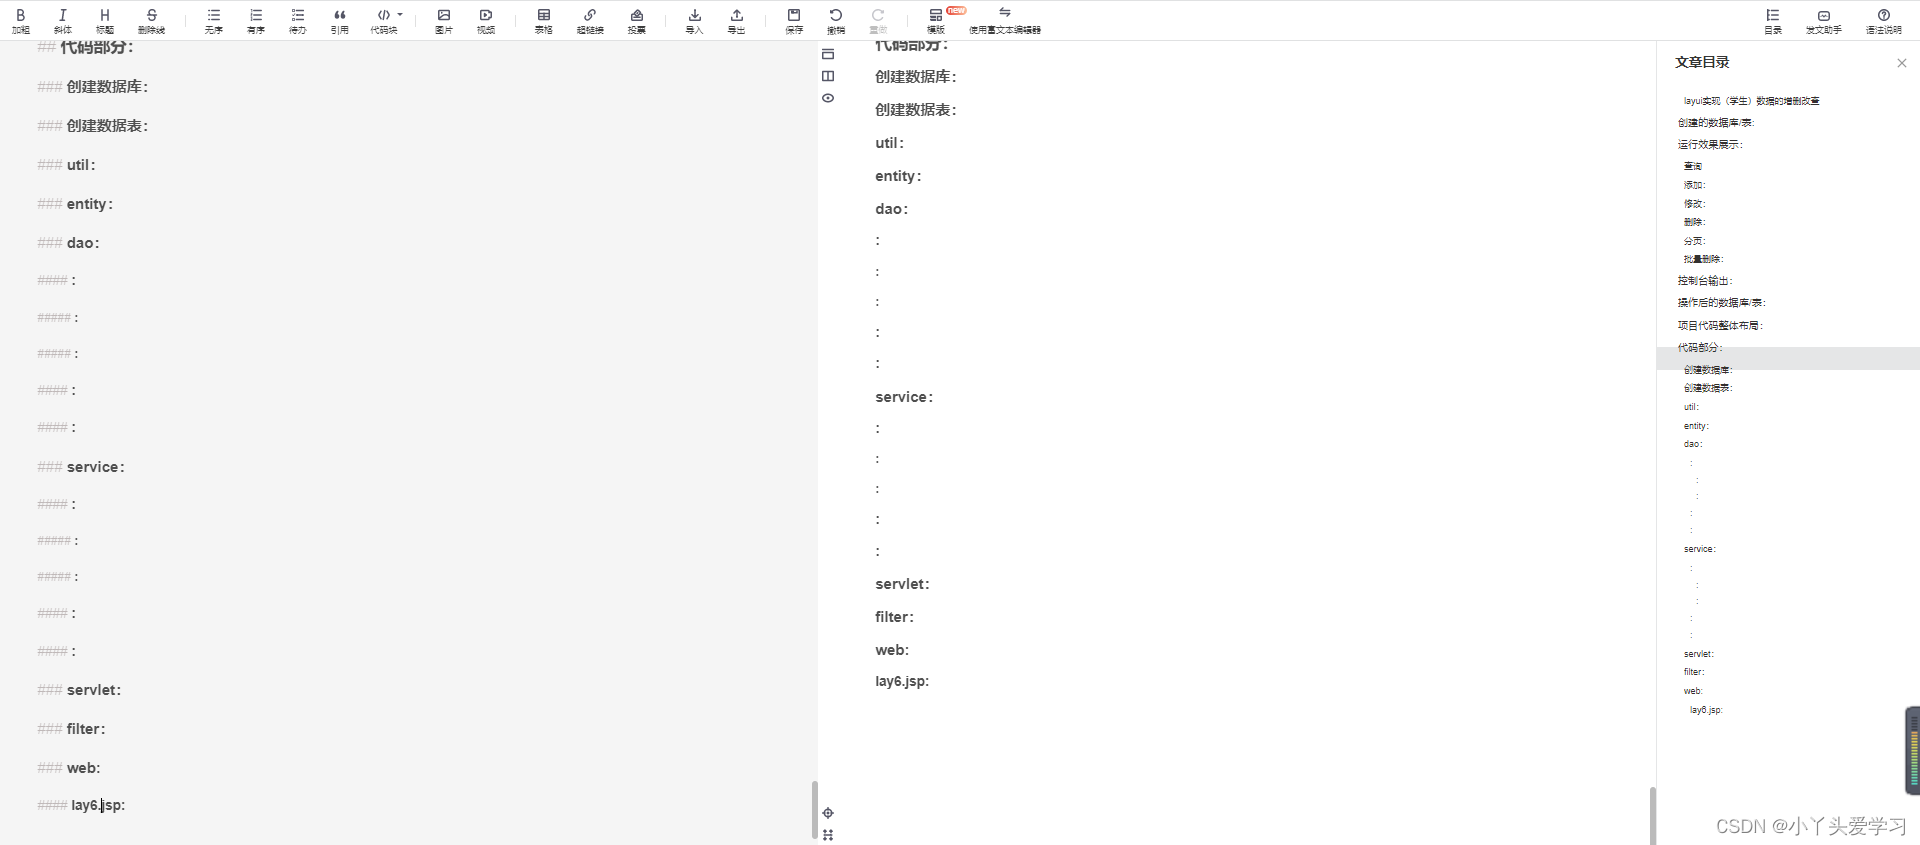Place cursor on '### 创建数据库:' editor line
Viewport: 1920px width, 845px height.
pos(93,87)
